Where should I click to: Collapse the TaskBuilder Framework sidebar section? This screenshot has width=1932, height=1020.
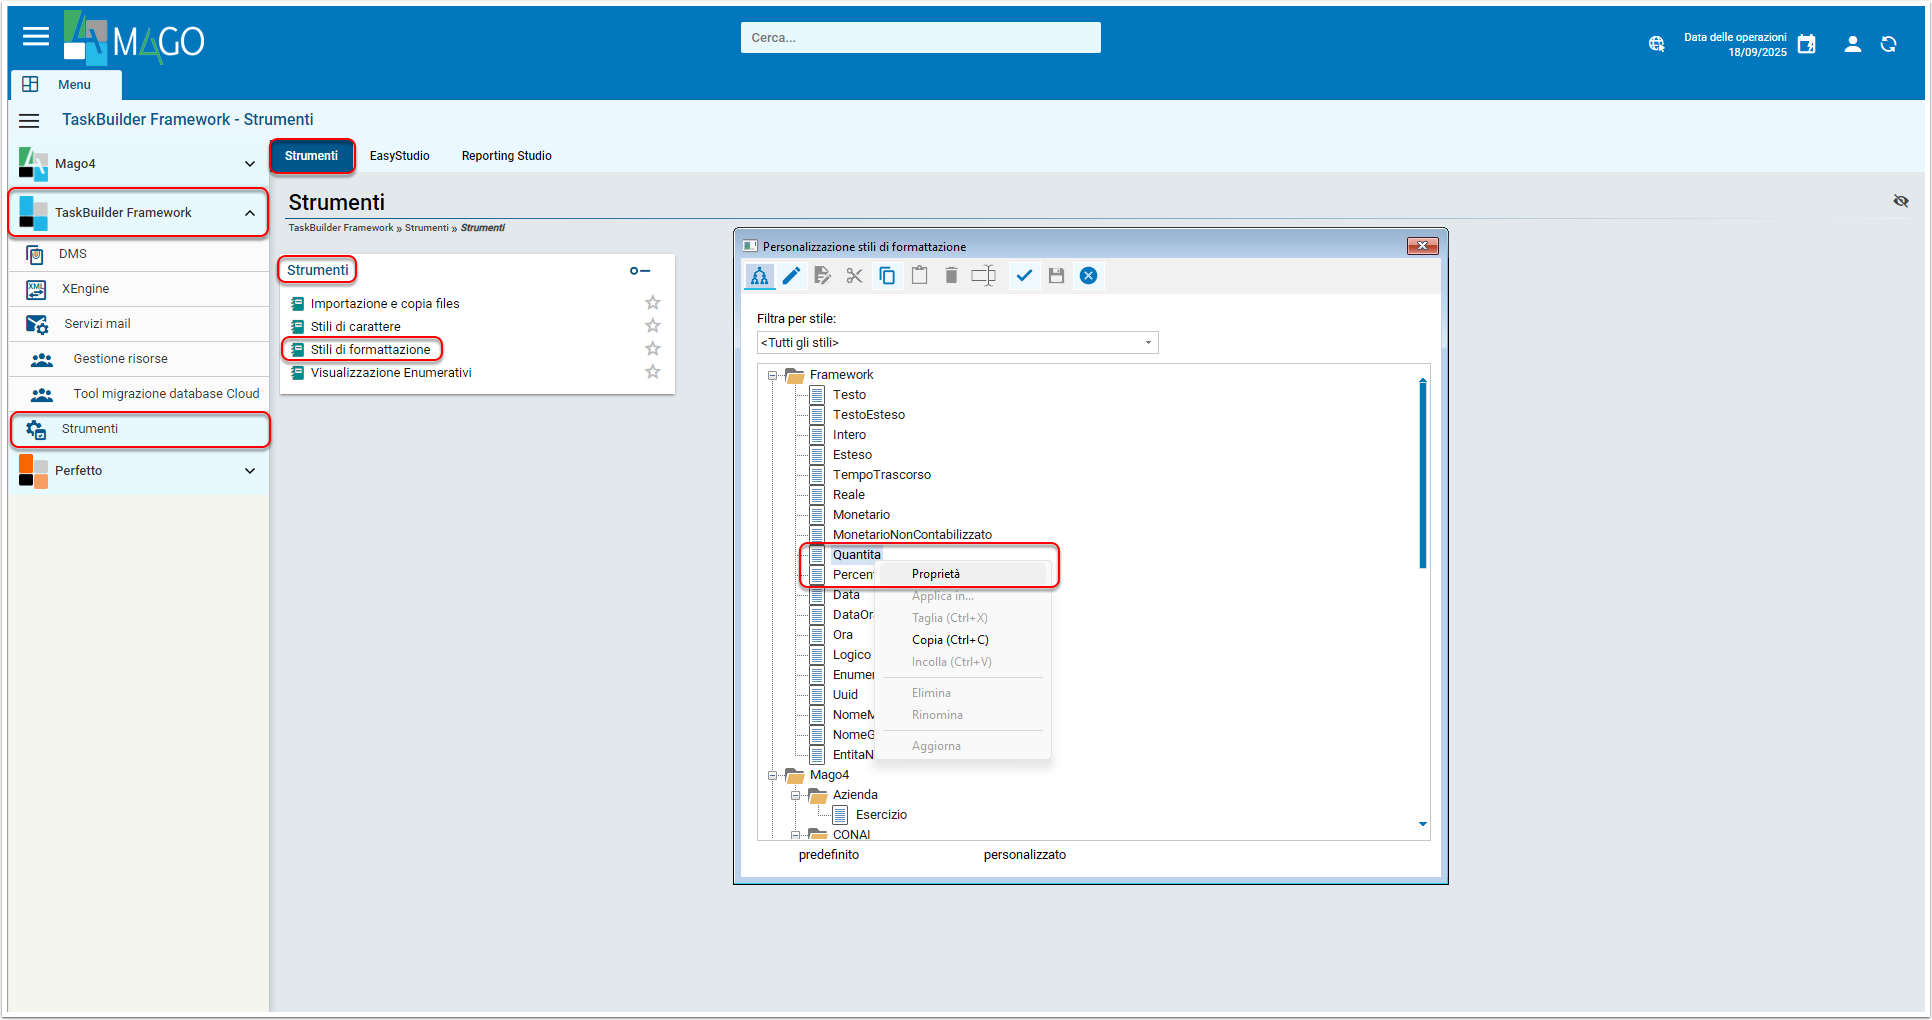pyautogui.click(x=250, y=213)
